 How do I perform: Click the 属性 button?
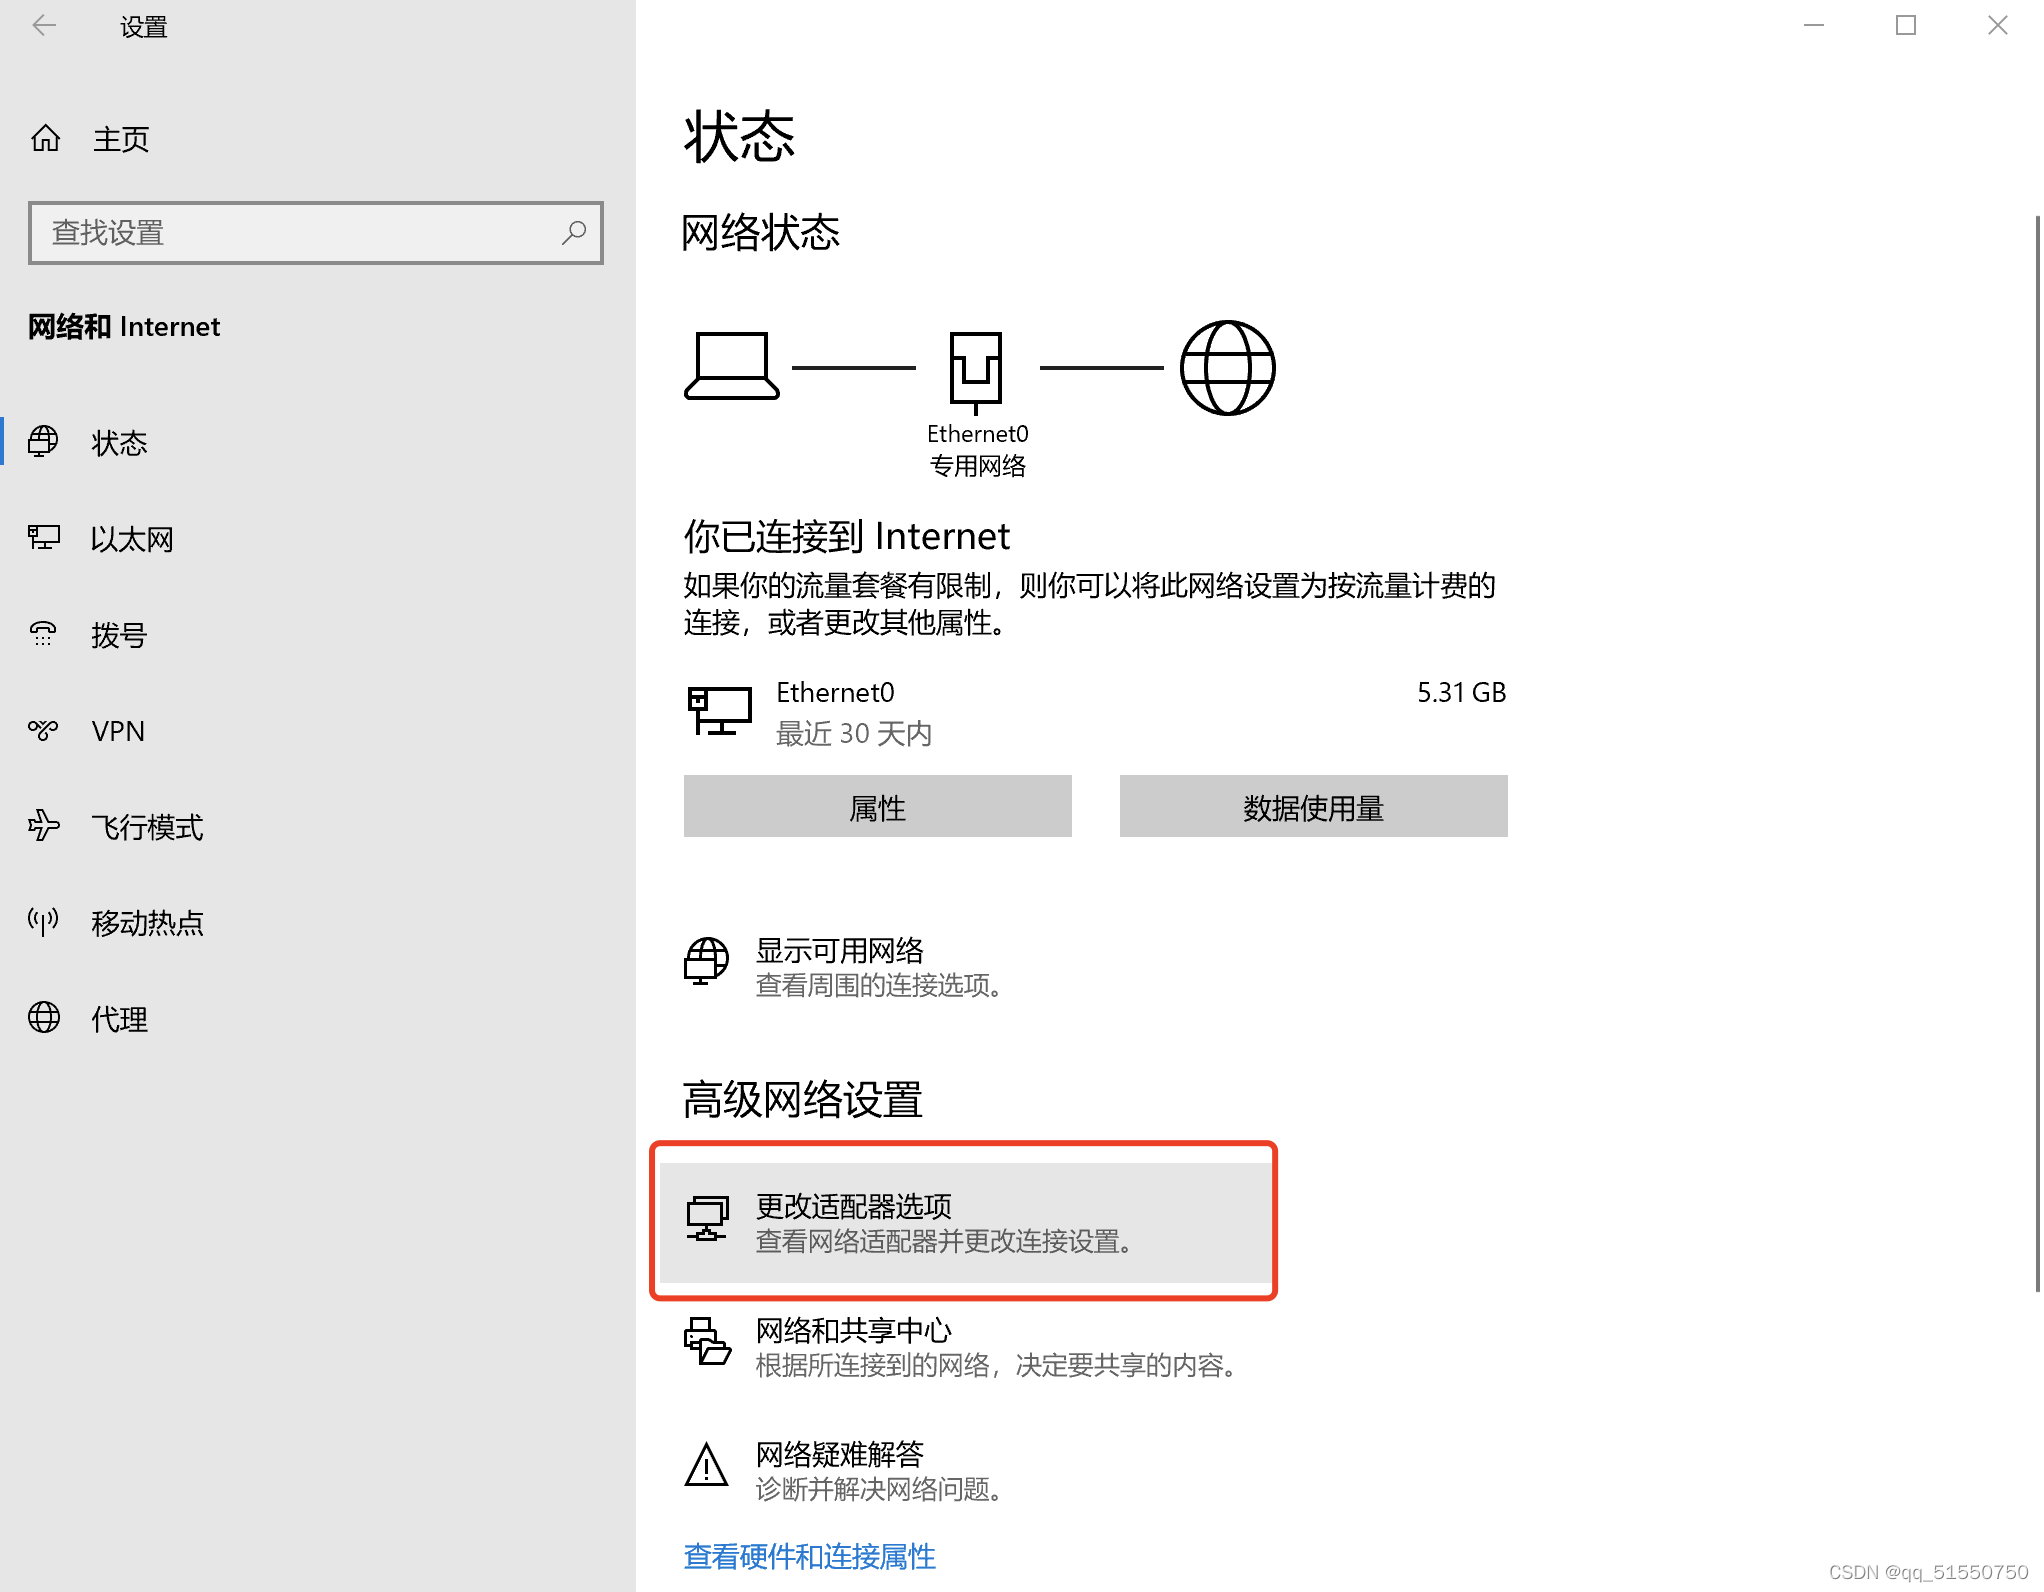point(878,806)
